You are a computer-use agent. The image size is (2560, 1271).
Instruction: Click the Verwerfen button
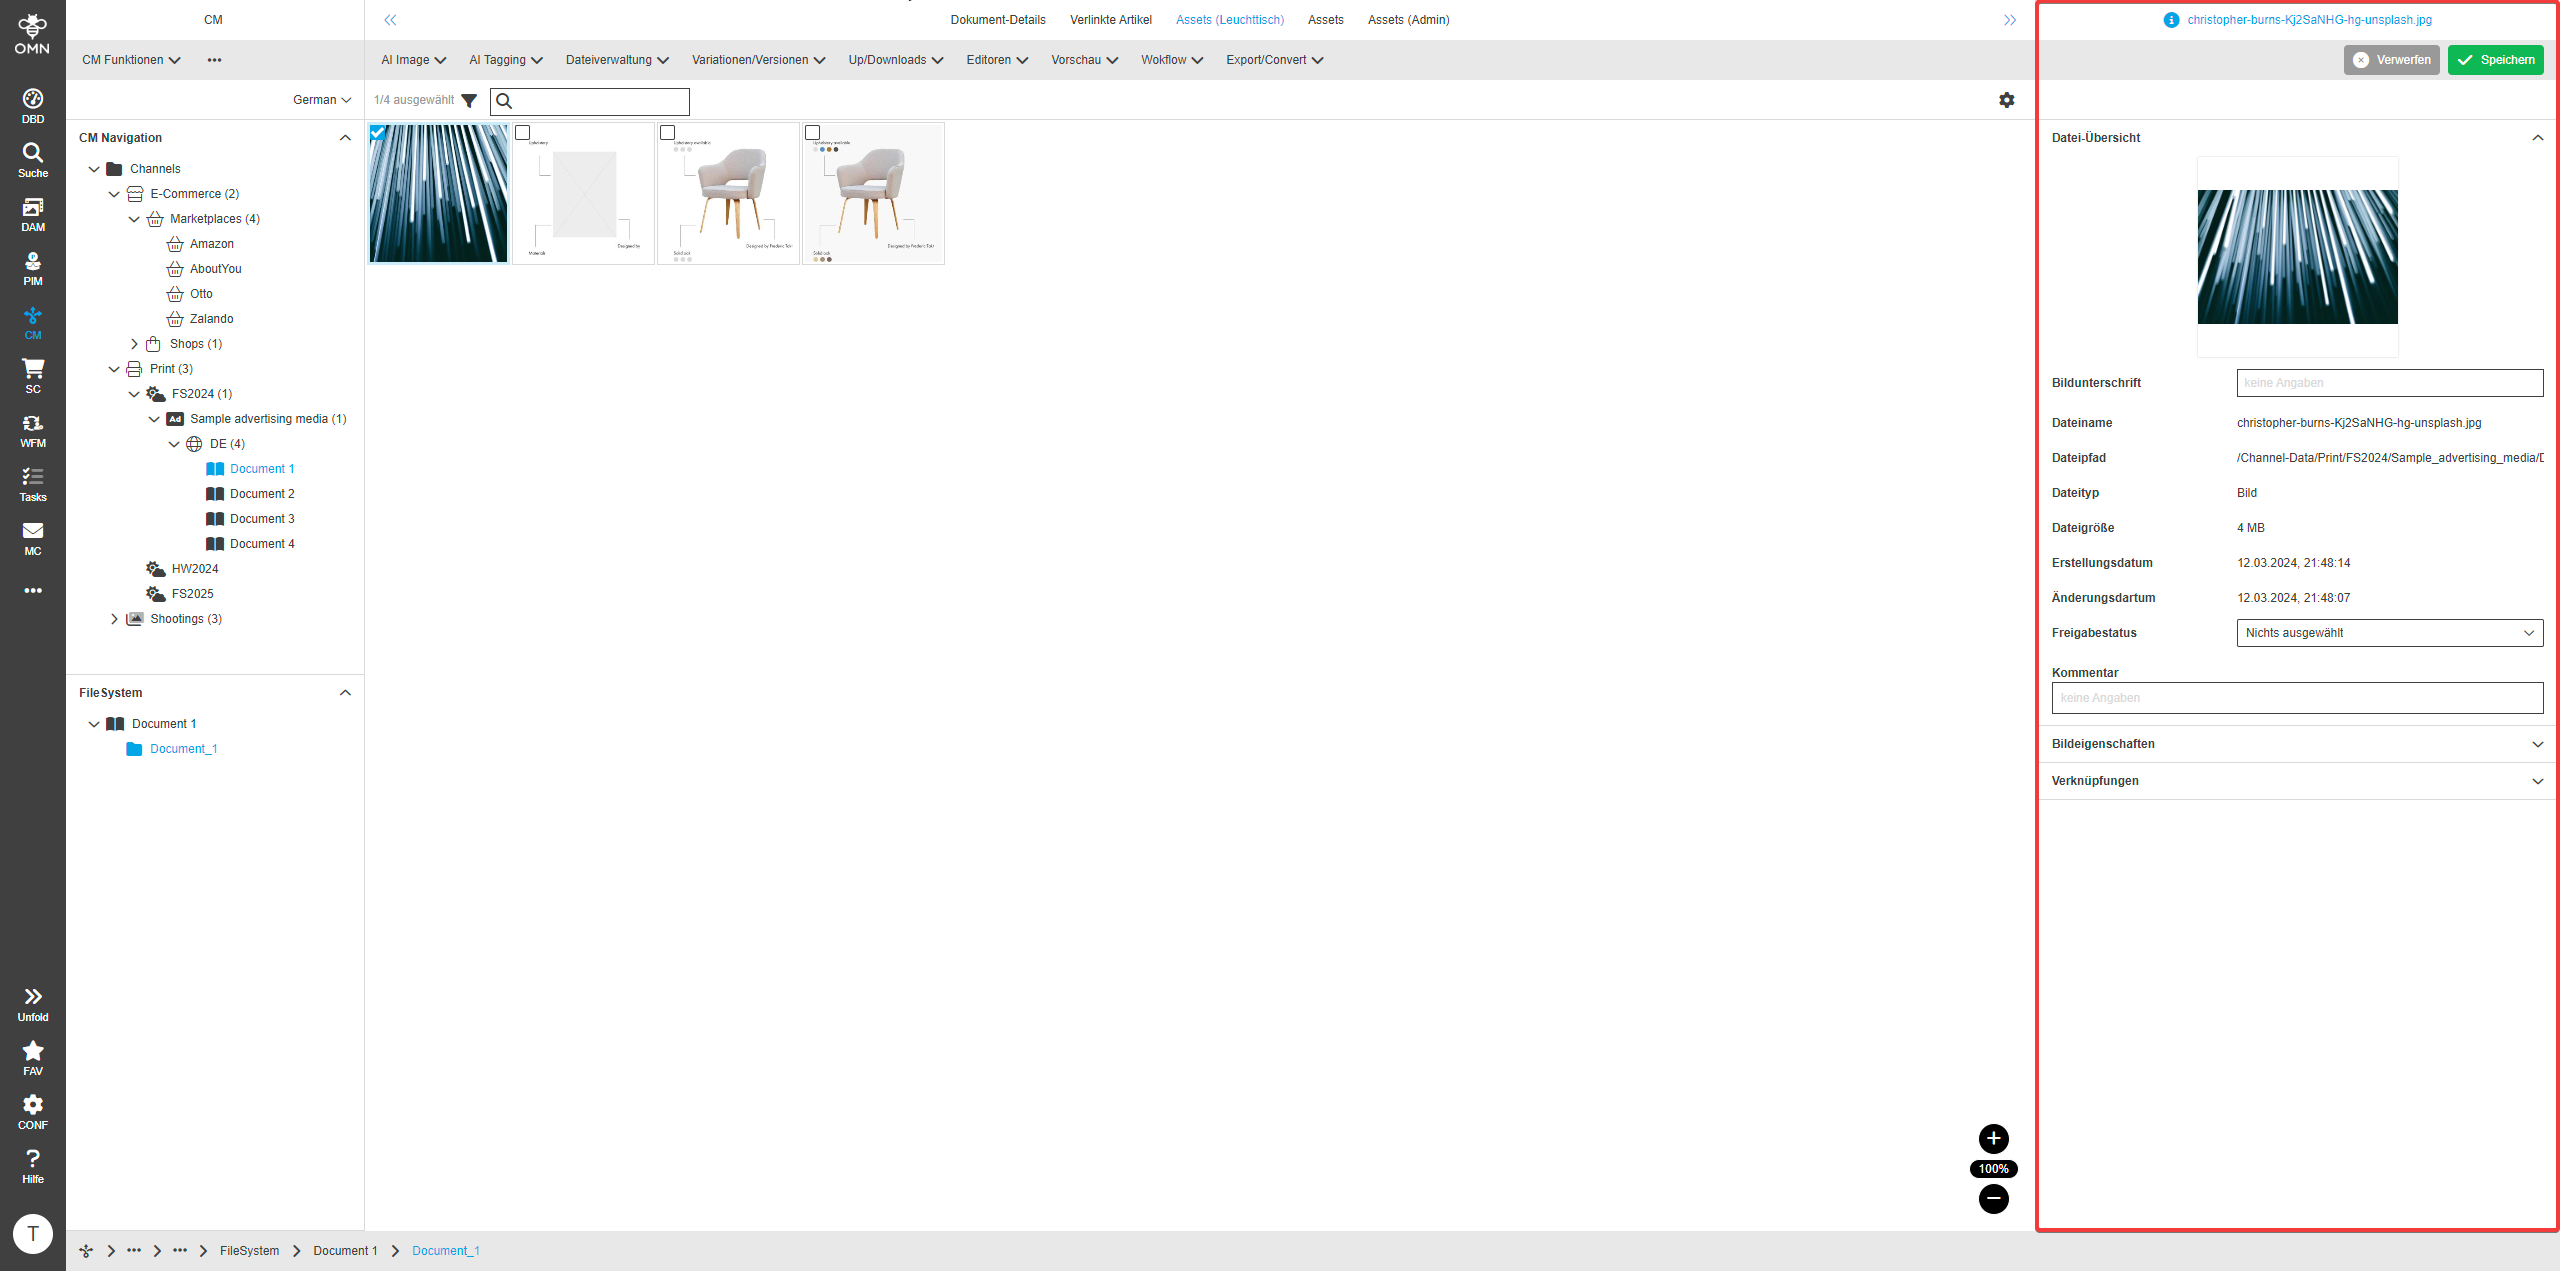2391,60
